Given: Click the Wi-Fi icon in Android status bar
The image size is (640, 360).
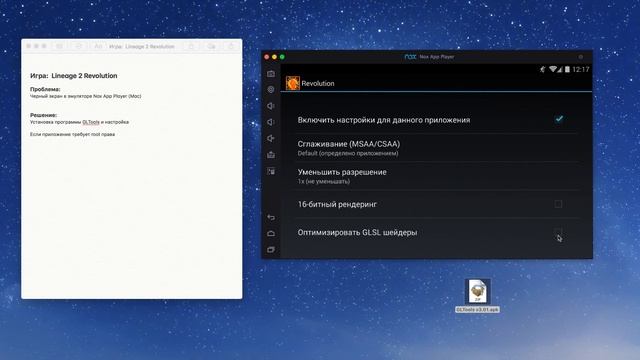Looking at the screenshot, I should 553,69.
